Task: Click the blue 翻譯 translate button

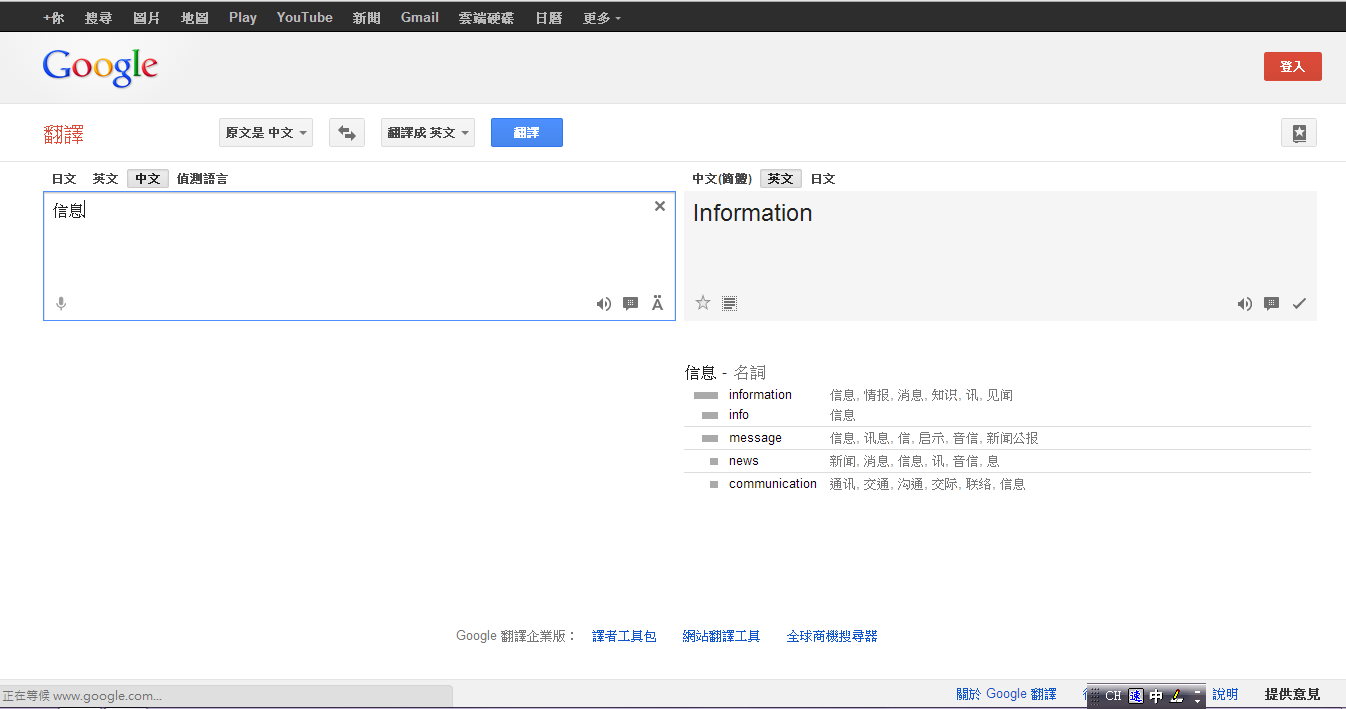Action: (527, 132)
